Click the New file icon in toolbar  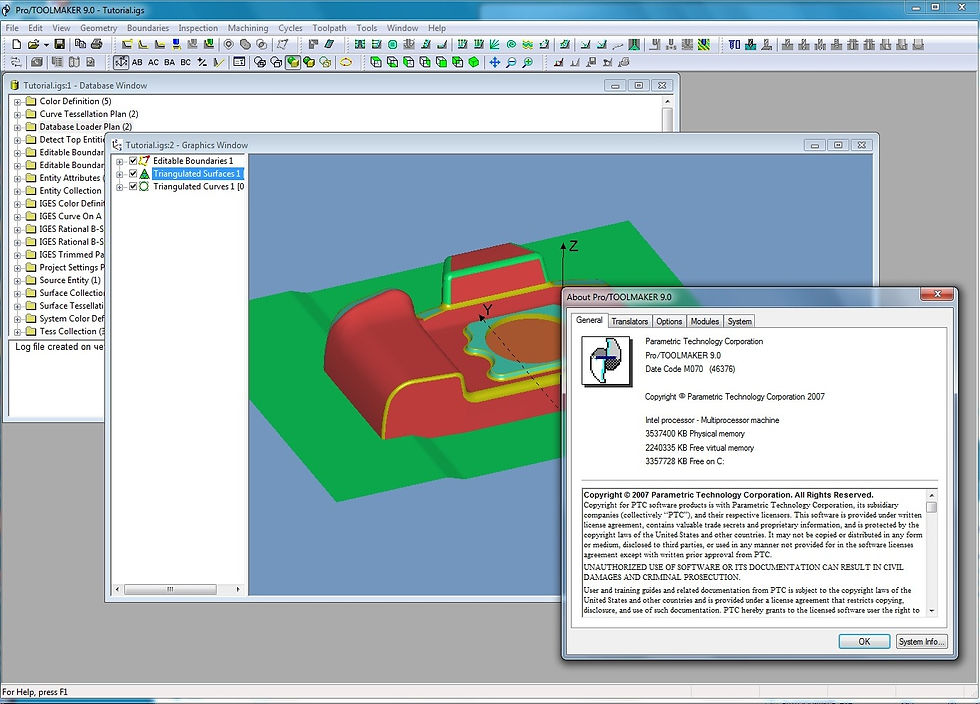click(17, 44)
